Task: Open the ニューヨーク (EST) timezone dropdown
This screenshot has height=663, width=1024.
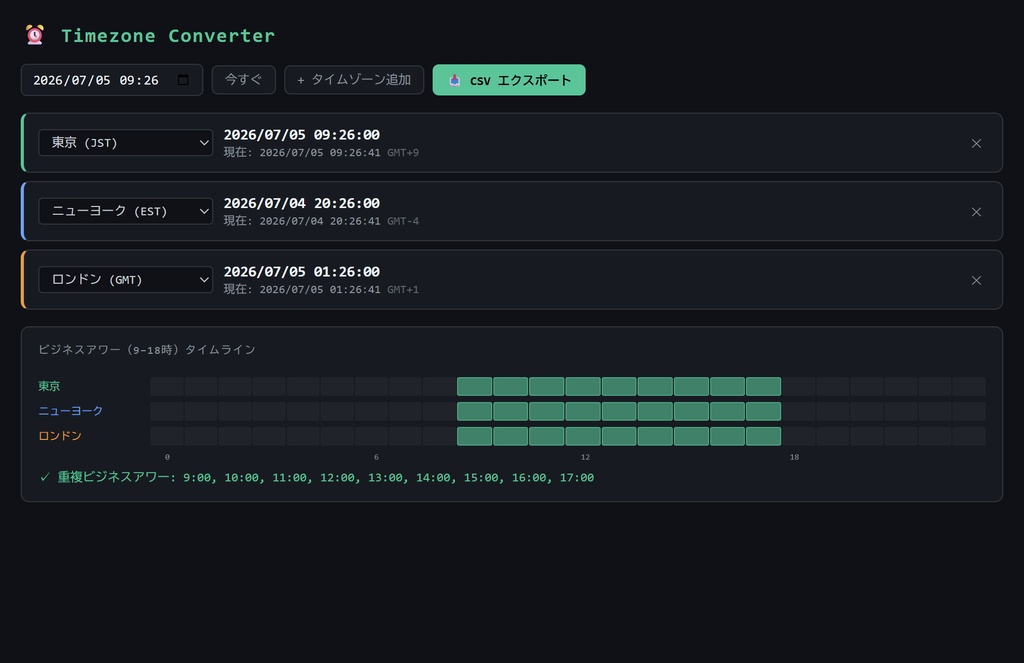Action: 125,211
